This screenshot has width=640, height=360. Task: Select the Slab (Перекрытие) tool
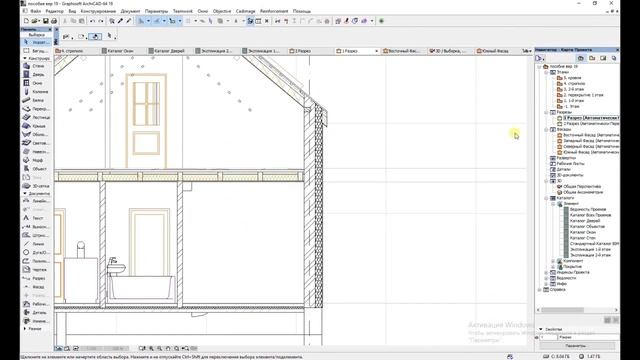pyautogui.click(x=36, y=109)
